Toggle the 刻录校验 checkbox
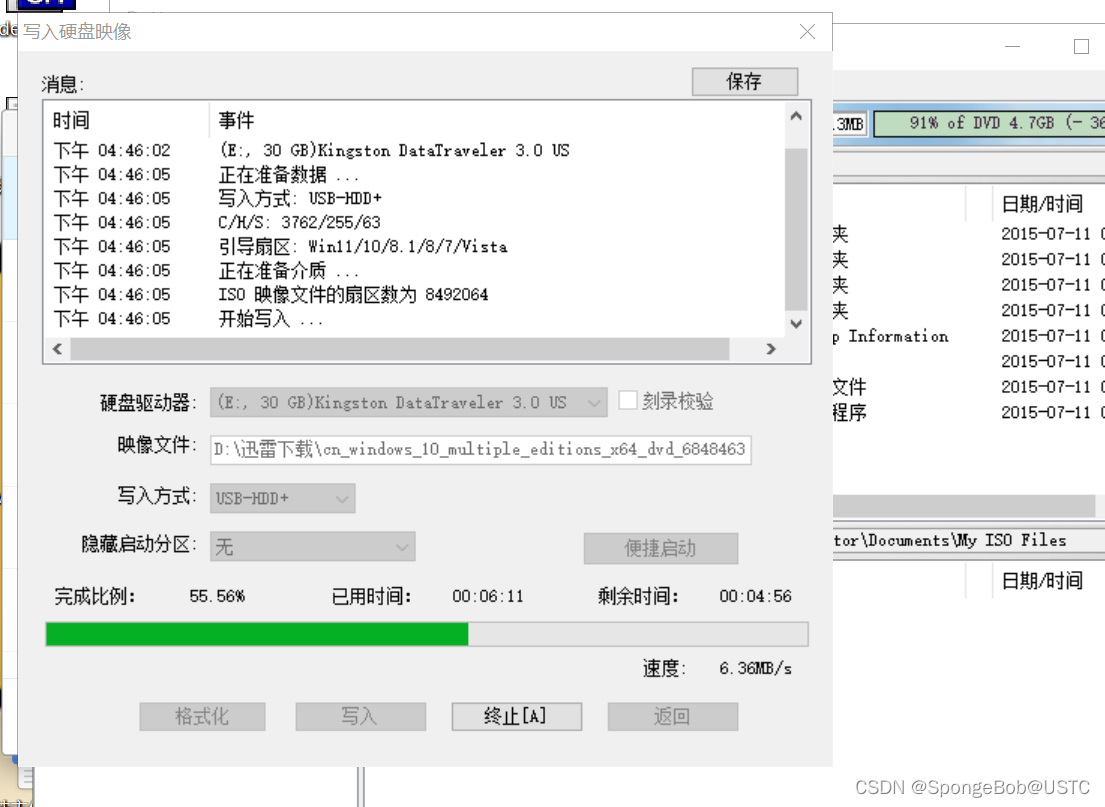 (x=627, y=400)
